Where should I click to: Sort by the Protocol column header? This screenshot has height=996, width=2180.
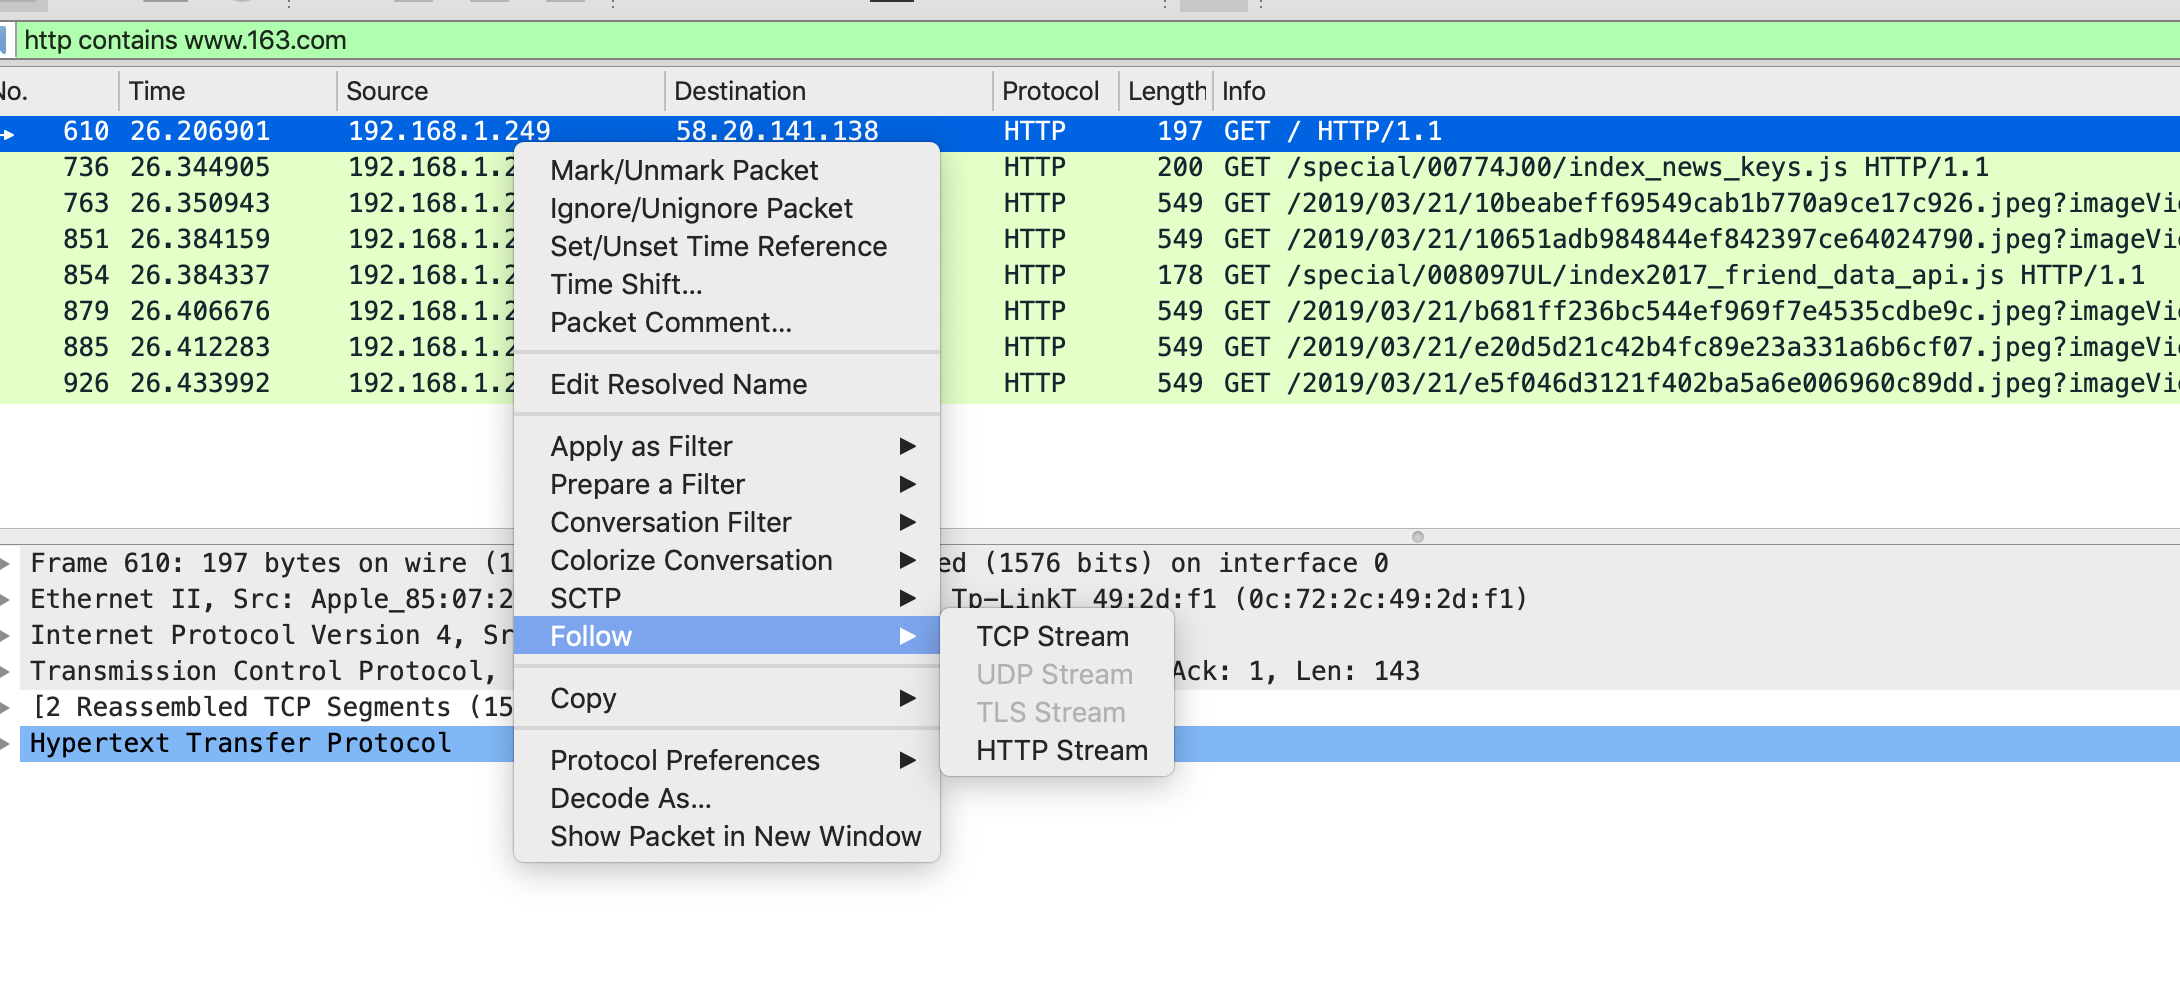(1055, 91)
